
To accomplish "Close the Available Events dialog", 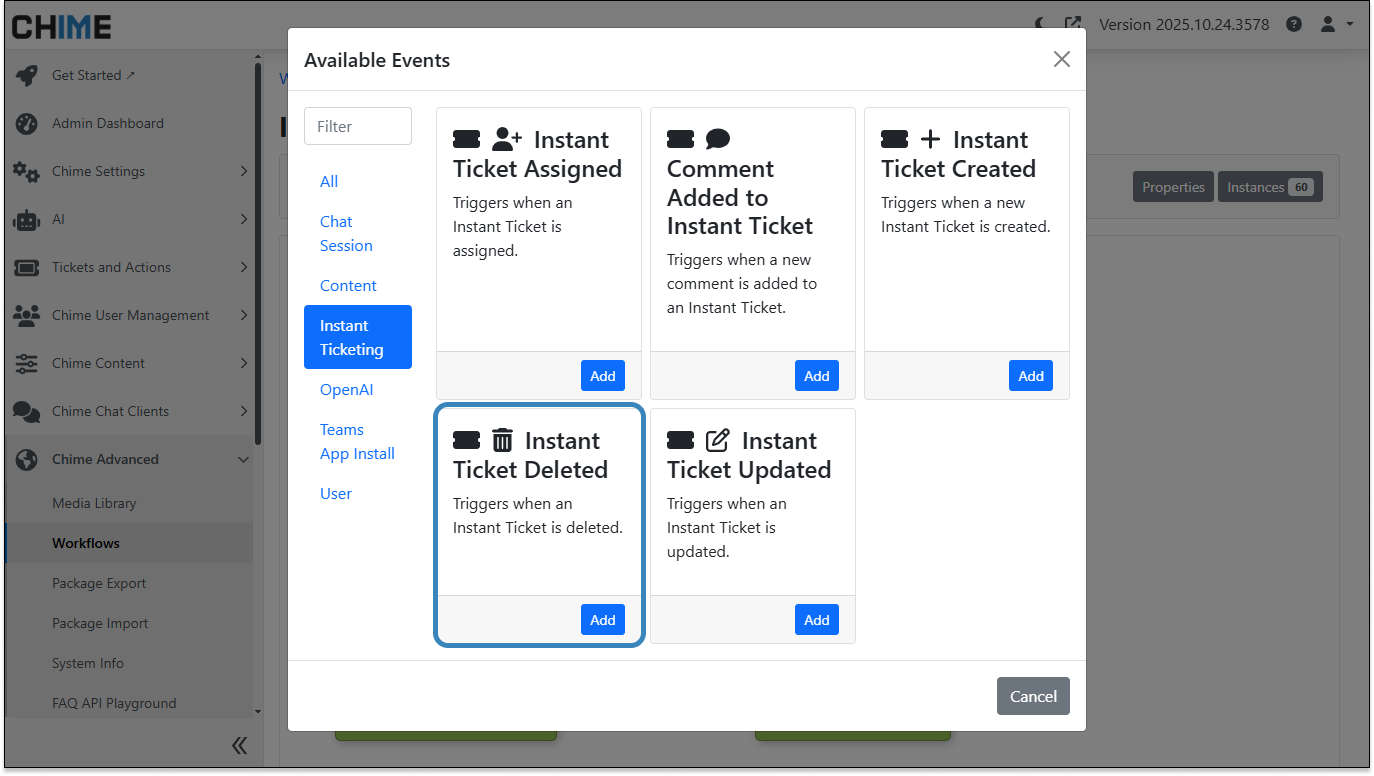I will point(1061,60).
